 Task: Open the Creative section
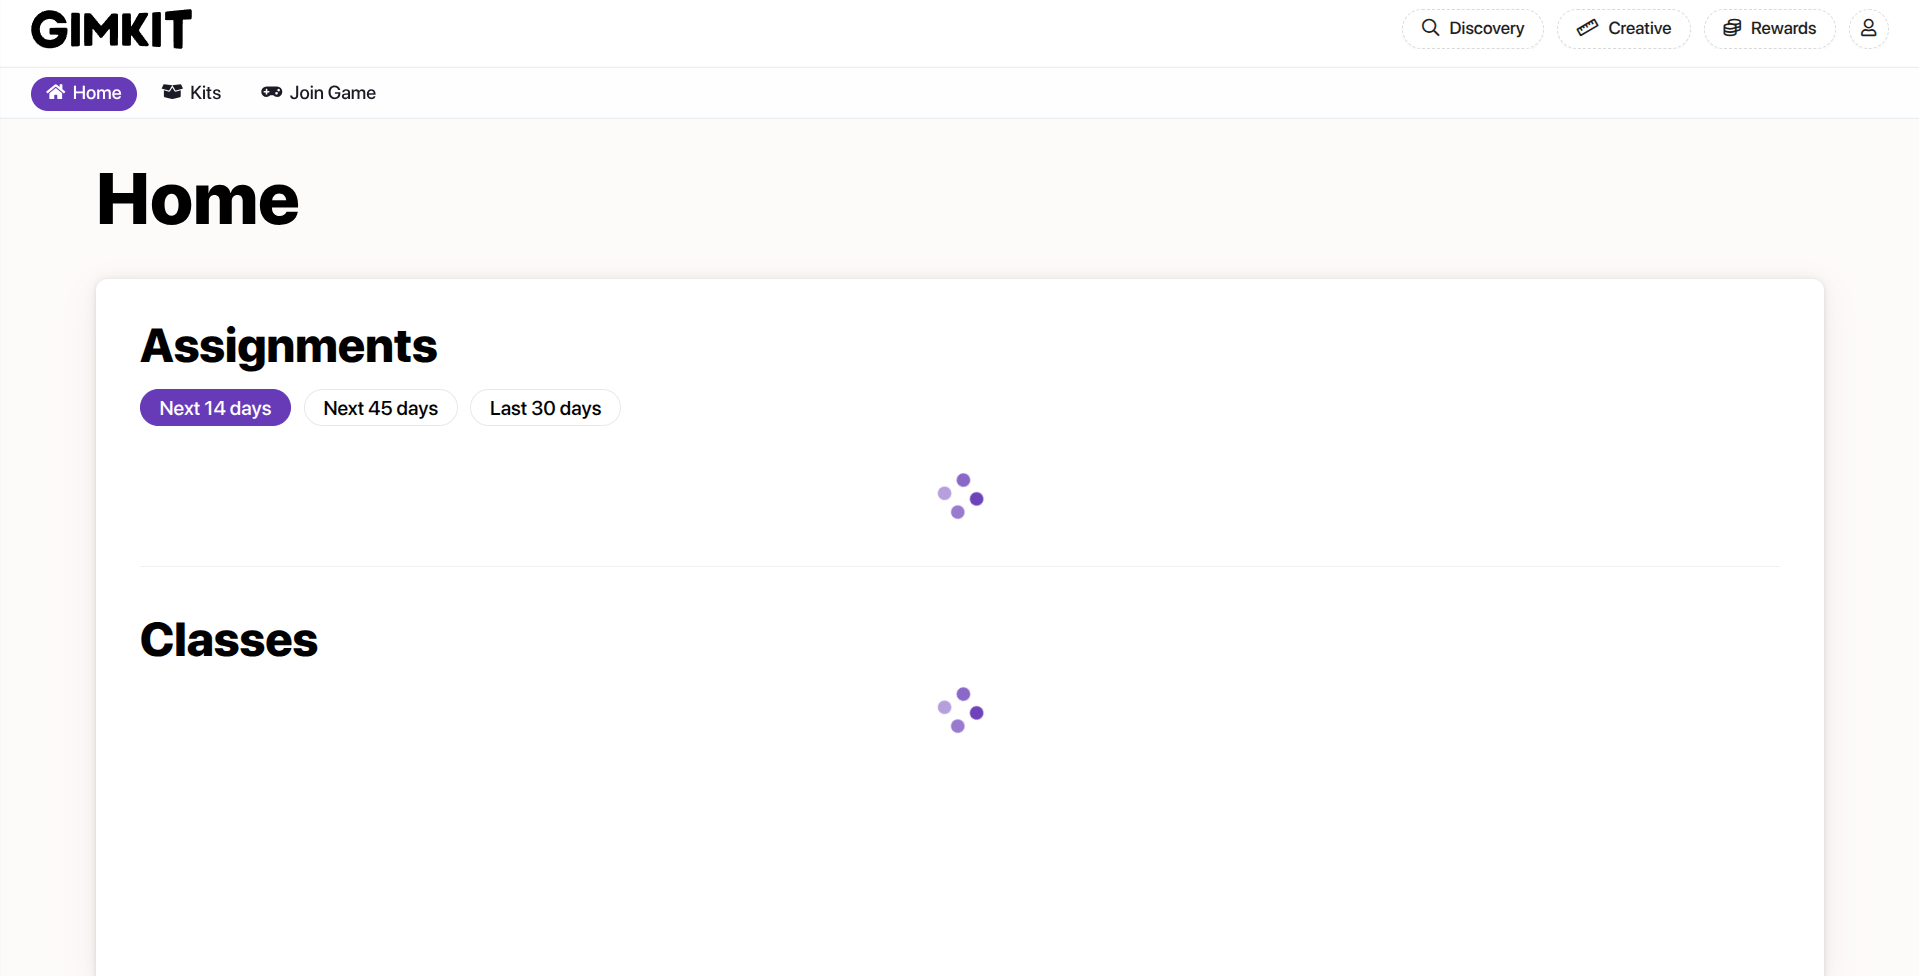click(1639, 28)
